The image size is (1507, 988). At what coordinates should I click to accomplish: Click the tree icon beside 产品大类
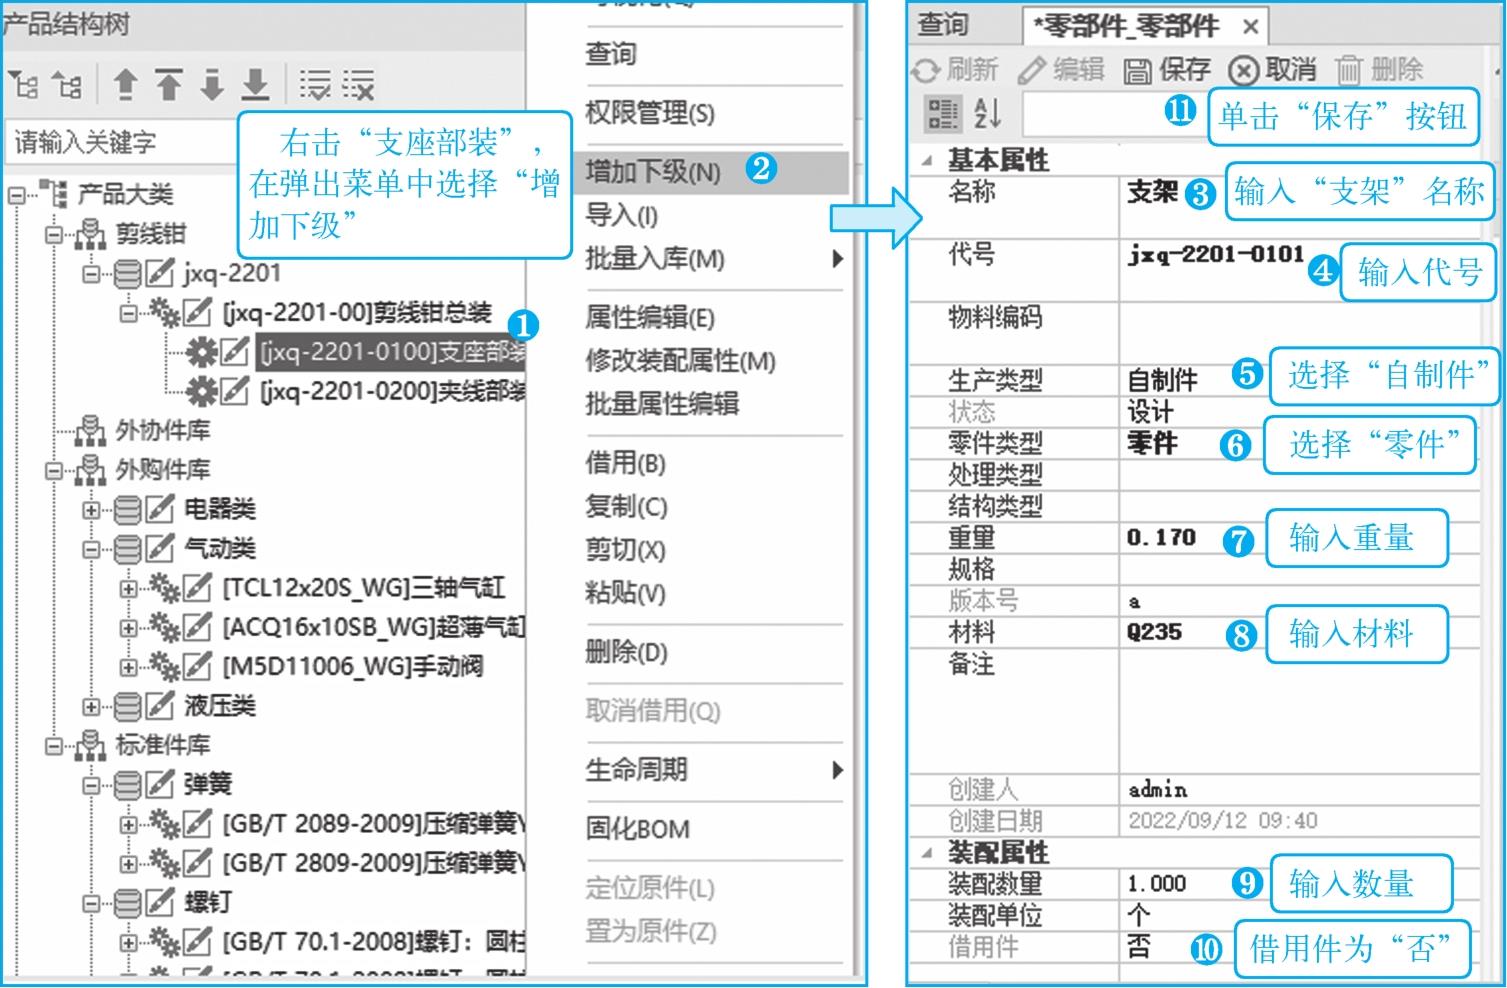pyautogui.click(x=54, y=193)
